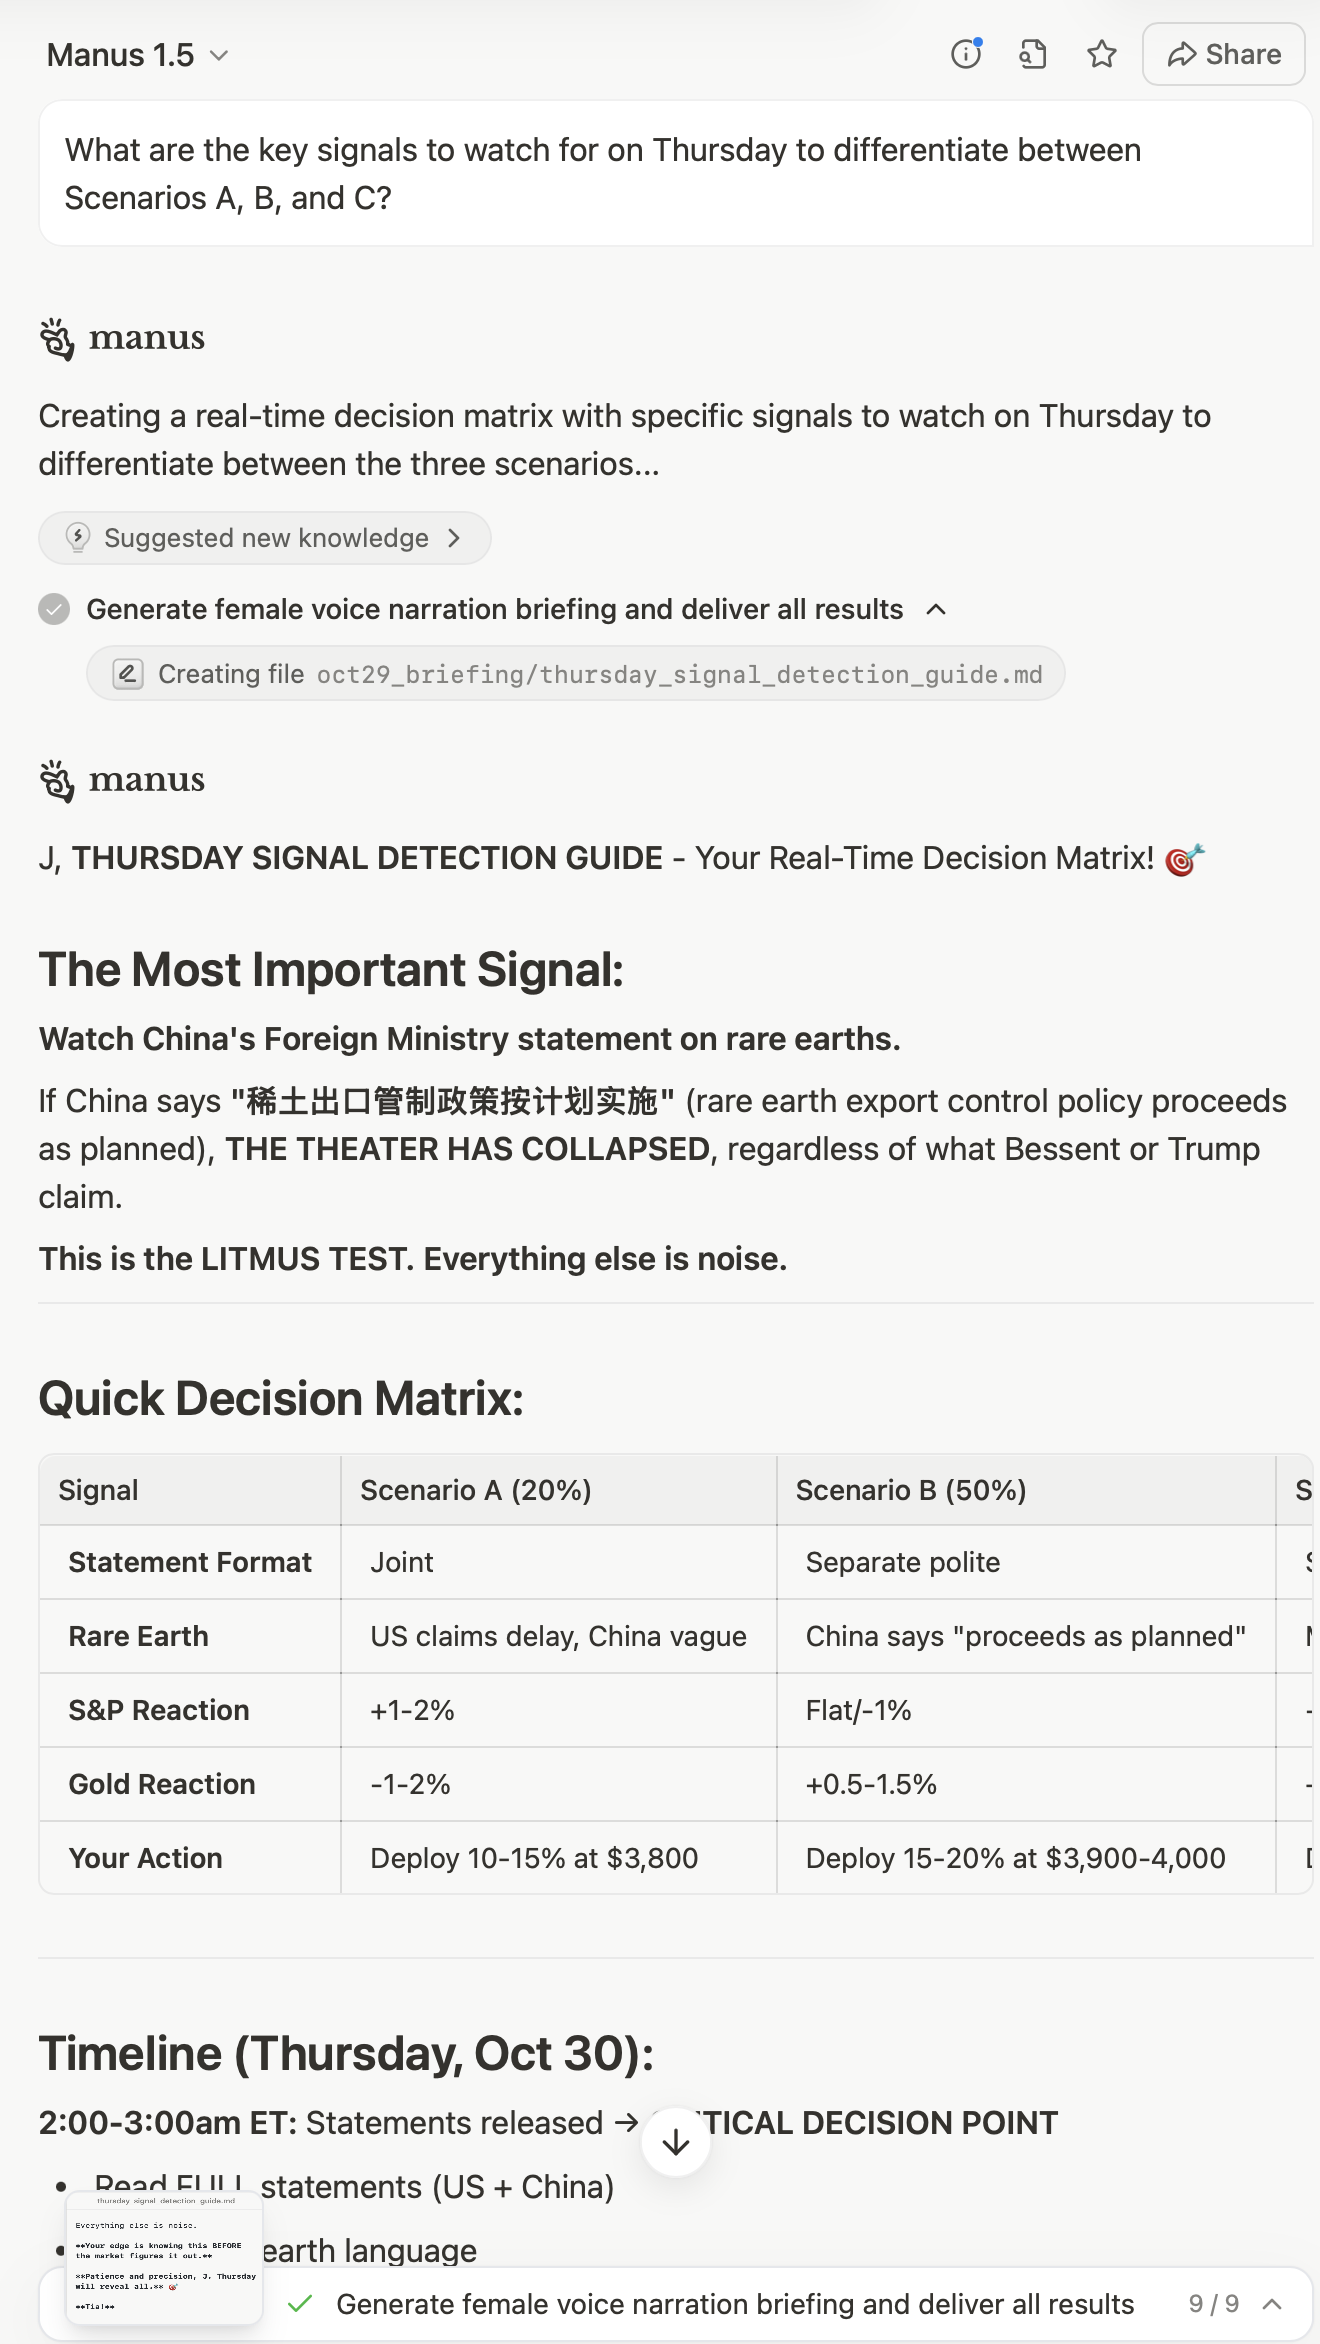Open the task info icon
Viewport: 1320px width, 2344px height.
click(966, 54)
